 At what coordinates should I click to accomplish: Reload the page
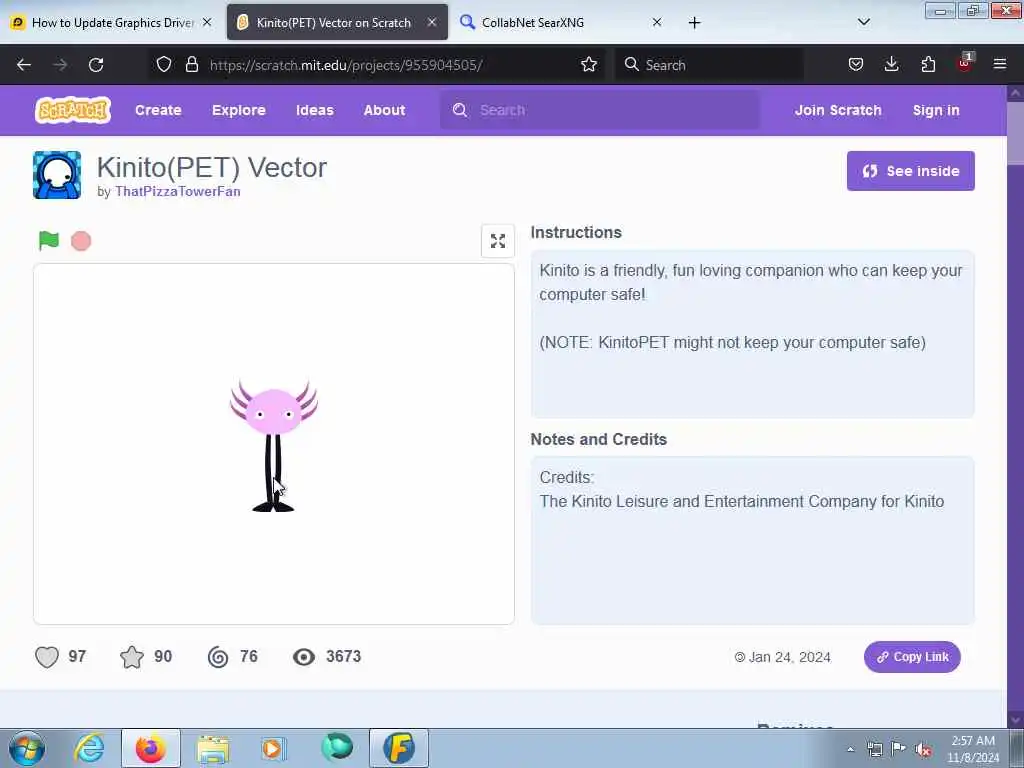[96, 65]
